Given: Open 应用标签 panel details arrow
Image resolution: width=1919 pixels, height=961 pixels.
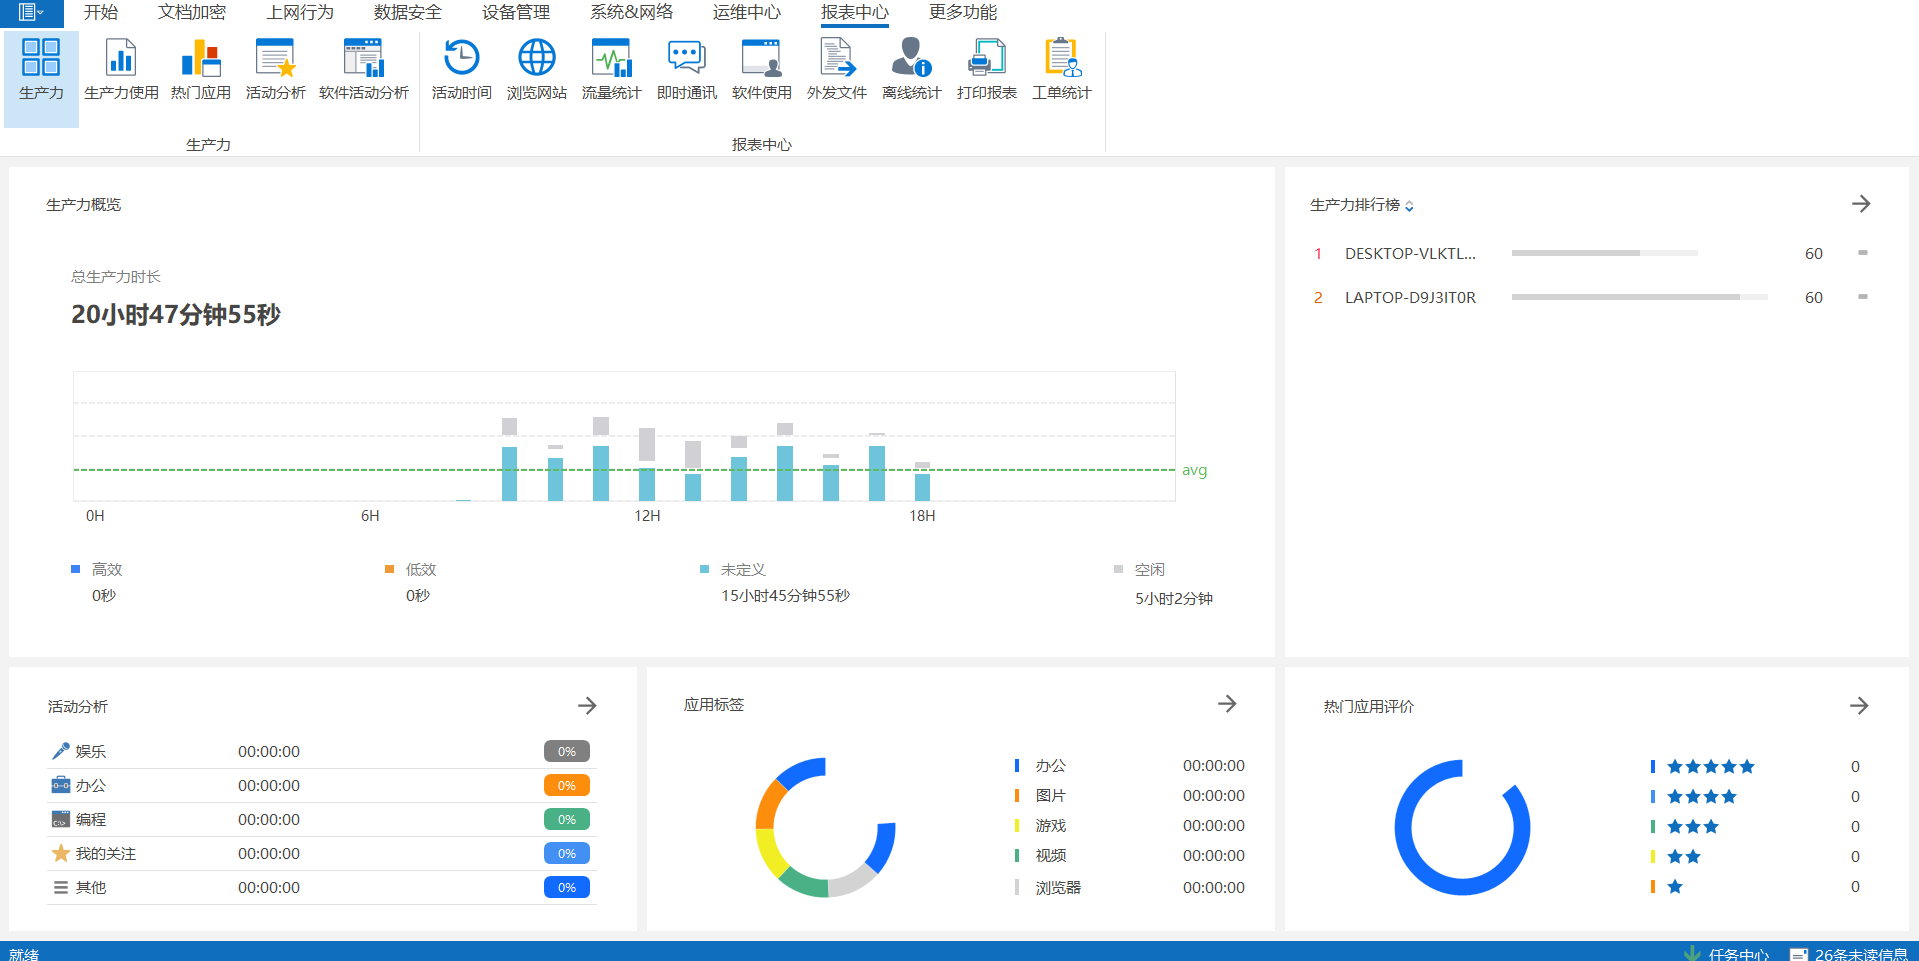Looking at the screenshot, I should [x=1227, y=704].
